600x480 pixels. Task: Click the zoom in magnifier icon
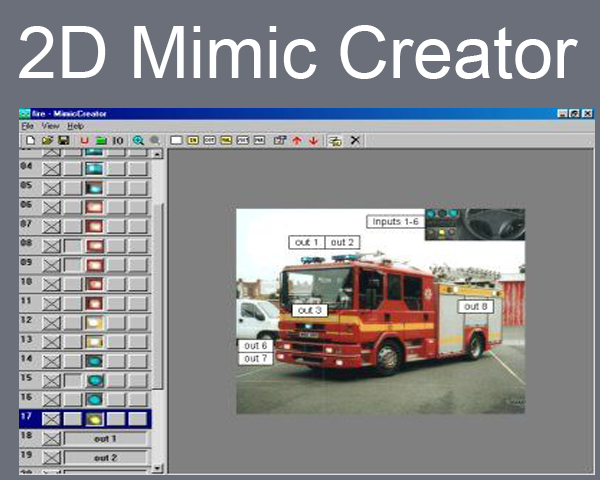[138, 141]
